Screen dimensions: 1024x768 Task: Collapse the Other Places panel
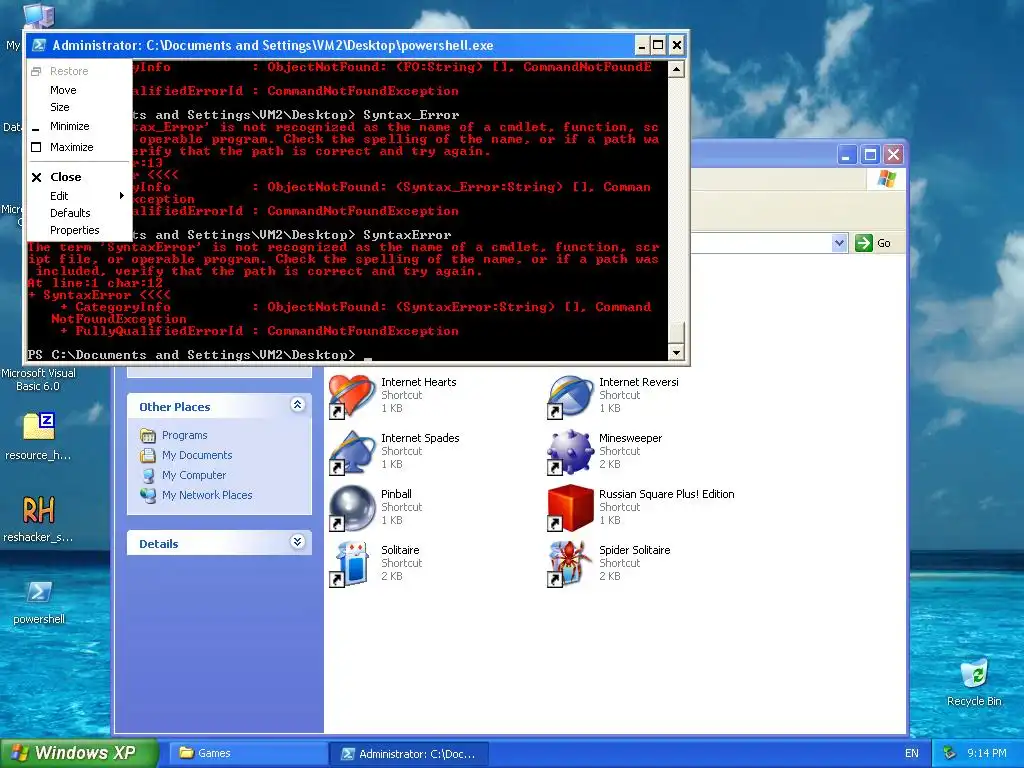point(297,405)
